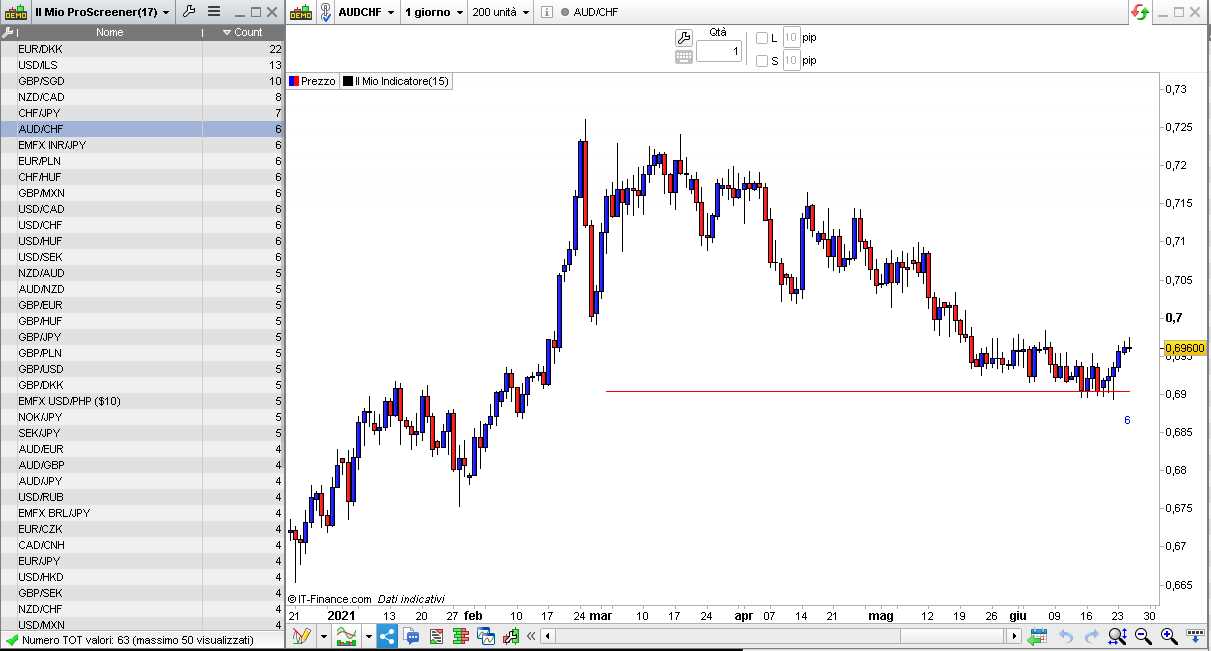Select CHF/JPY row in screener
Viewport: 1211px width, 651px height.
142,113
